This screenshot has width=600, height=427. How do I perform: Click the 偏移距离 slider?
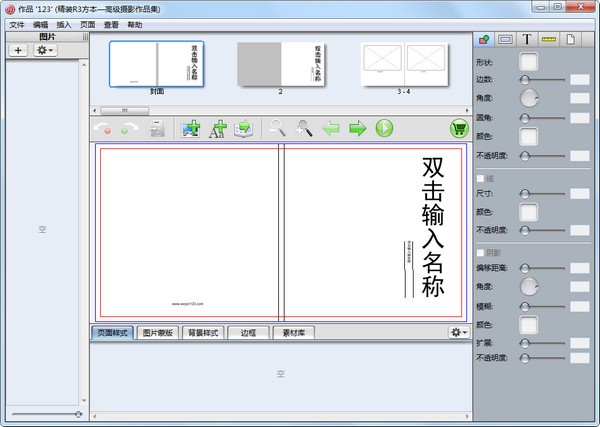coord(542,268)
